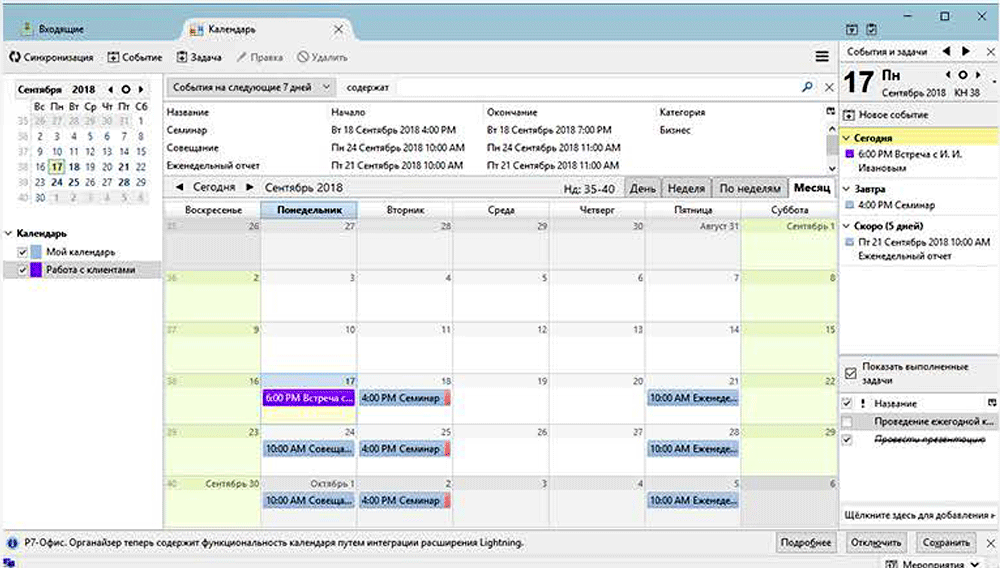Click blue color swatch of Мой календарь
The width and height of the screenshot is (1000, 568).
tap(36, 252)
